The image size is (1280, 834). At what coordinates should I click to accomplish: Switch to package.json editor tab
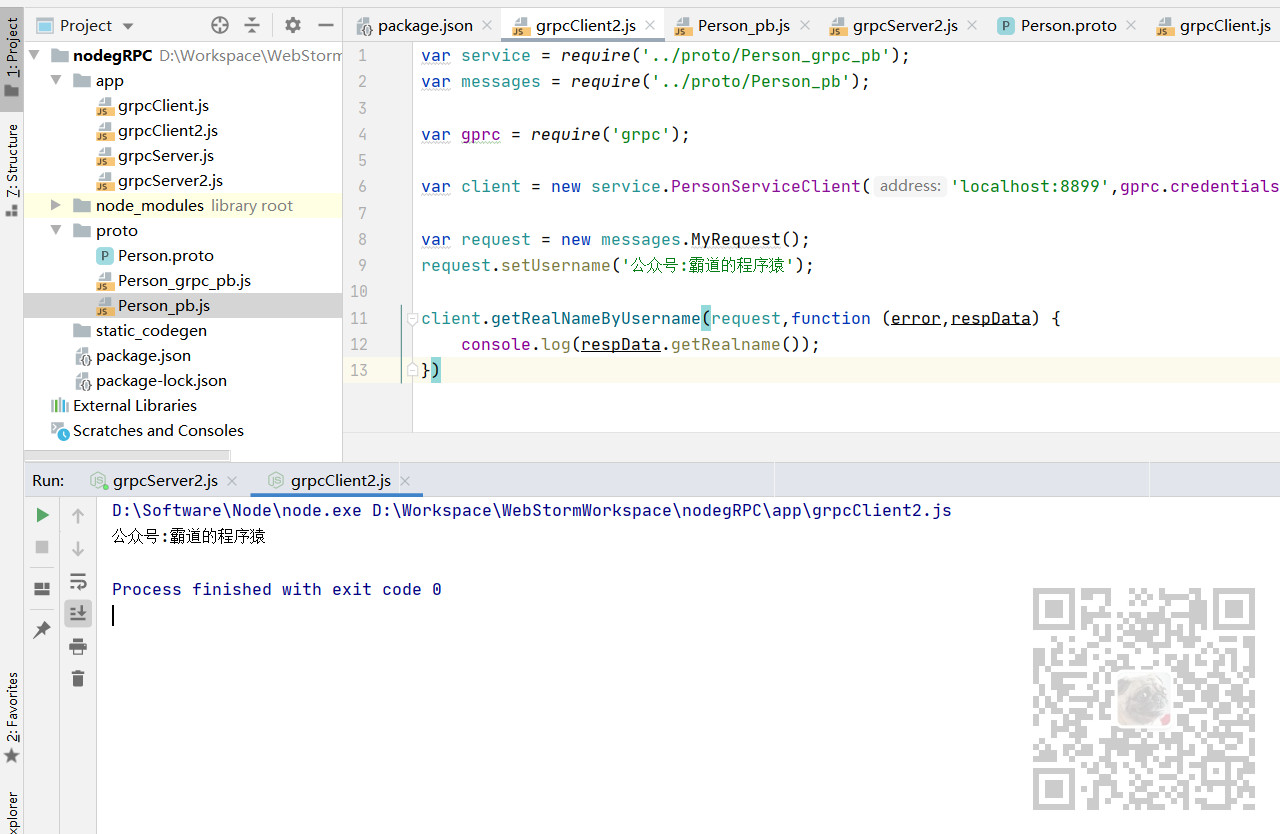pos(424,25)
